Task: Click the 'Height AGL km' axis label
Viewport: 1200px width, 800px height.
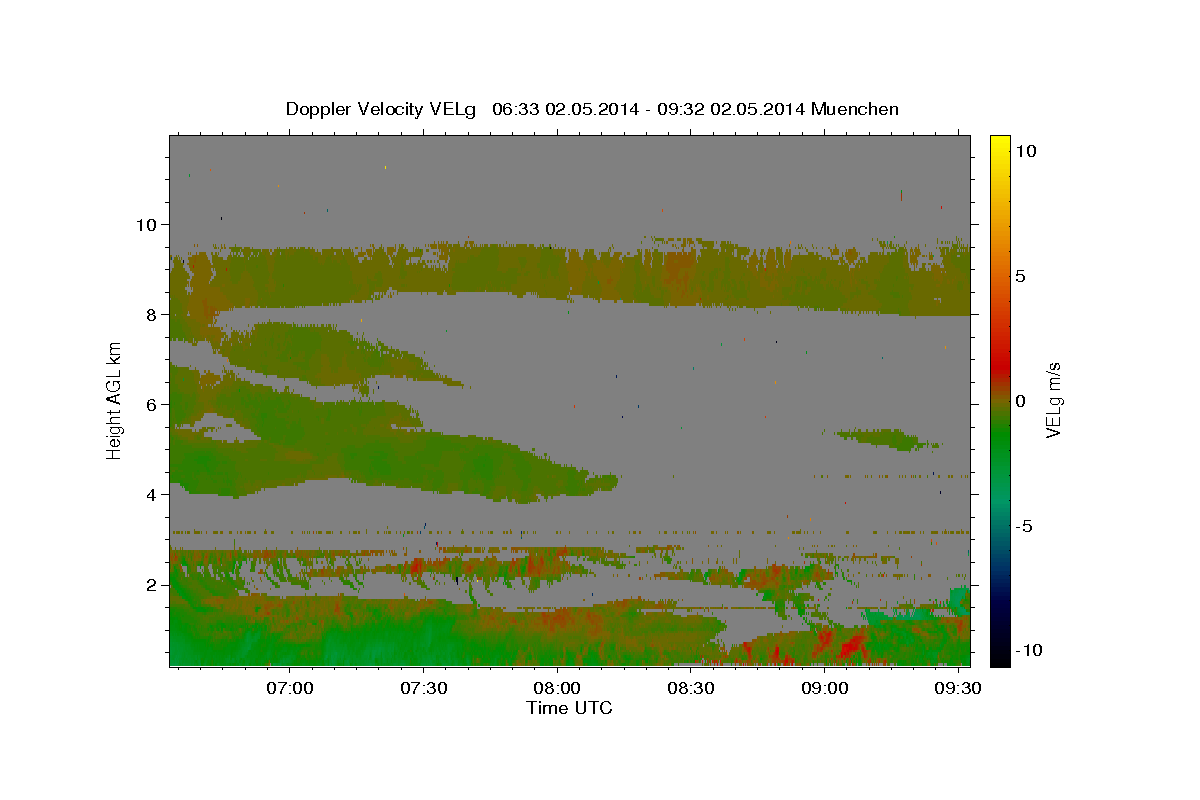Action: tap(114, 400)
